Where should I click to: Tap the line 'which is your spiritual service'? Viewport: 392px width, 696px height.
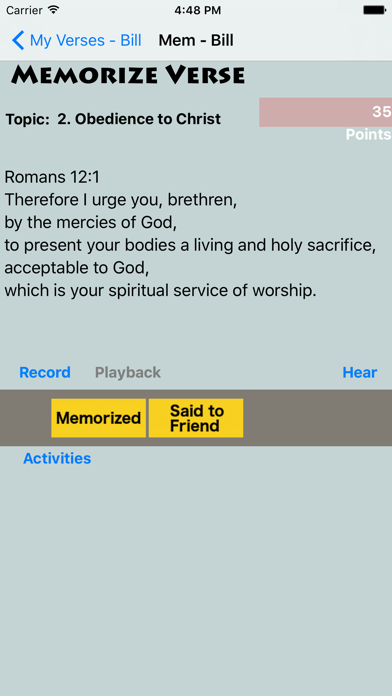tap(160, 291)
